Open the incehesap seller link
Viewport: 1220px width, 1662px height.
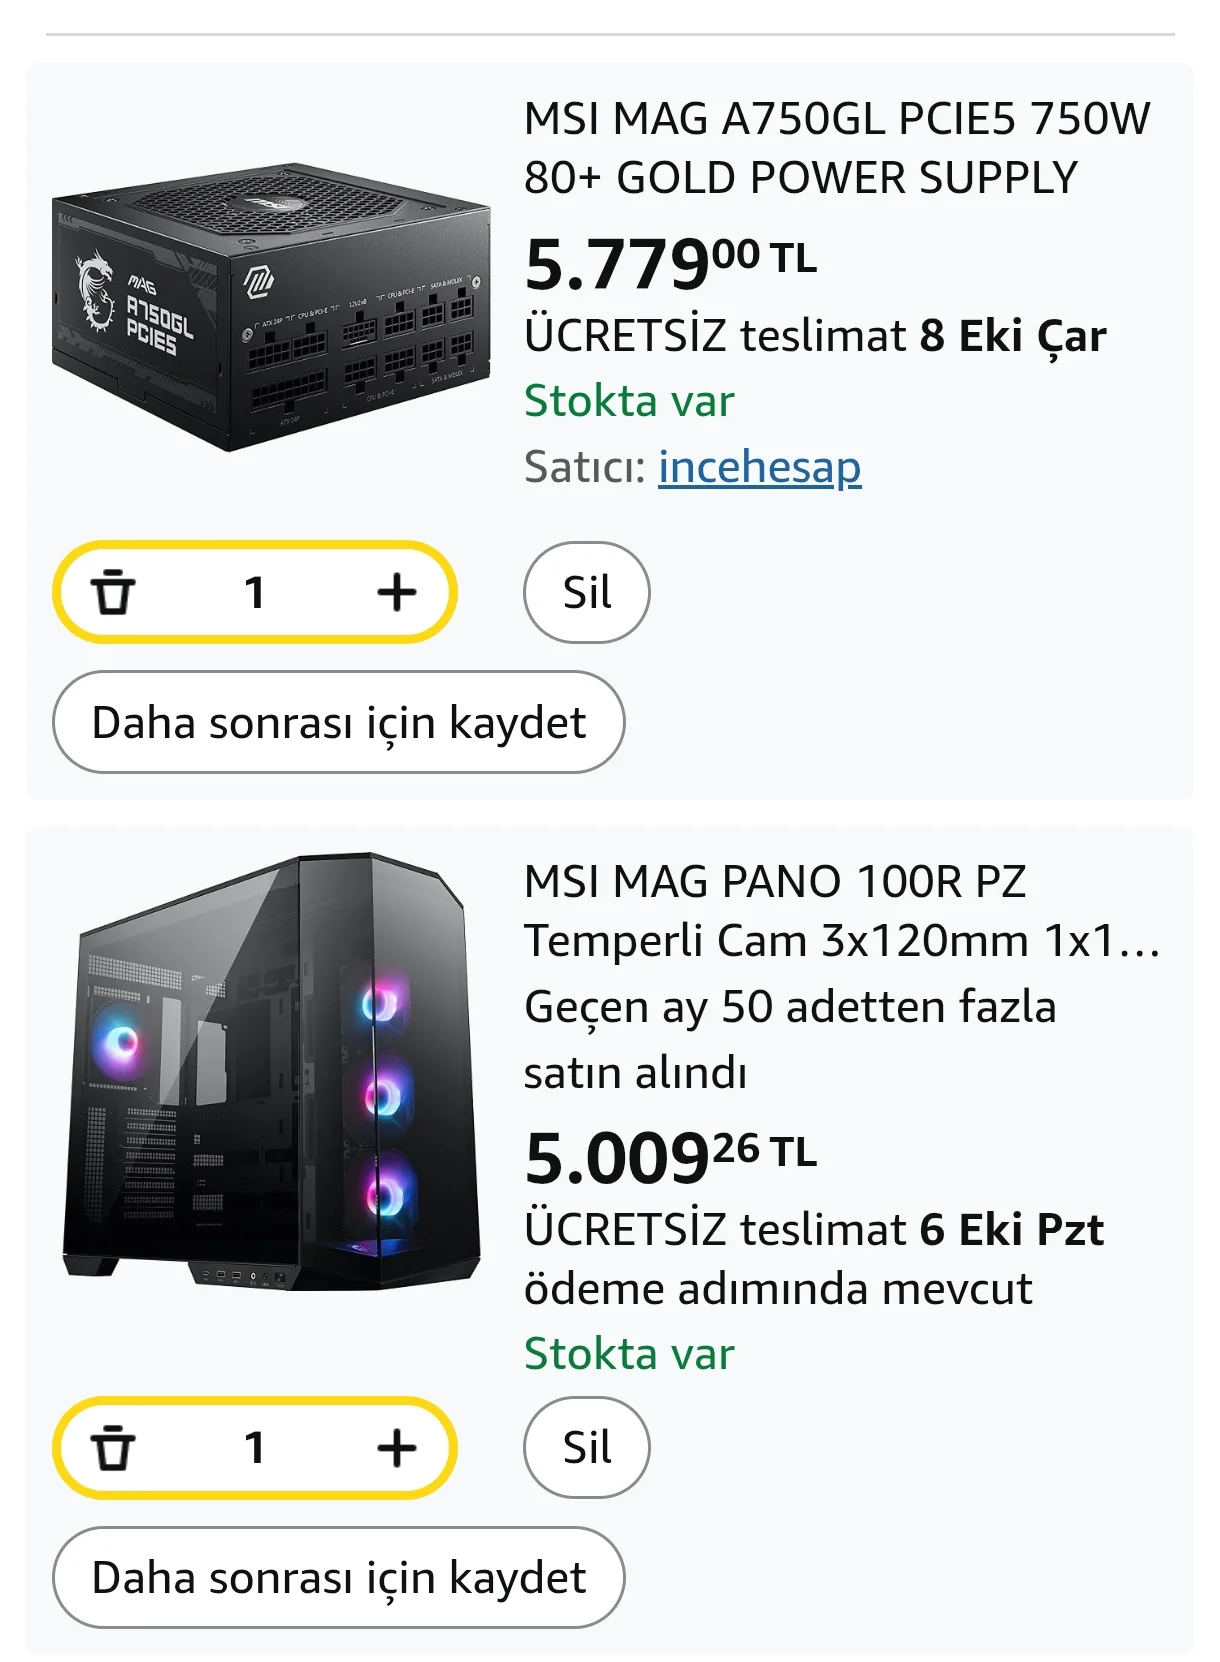[759, 467]
